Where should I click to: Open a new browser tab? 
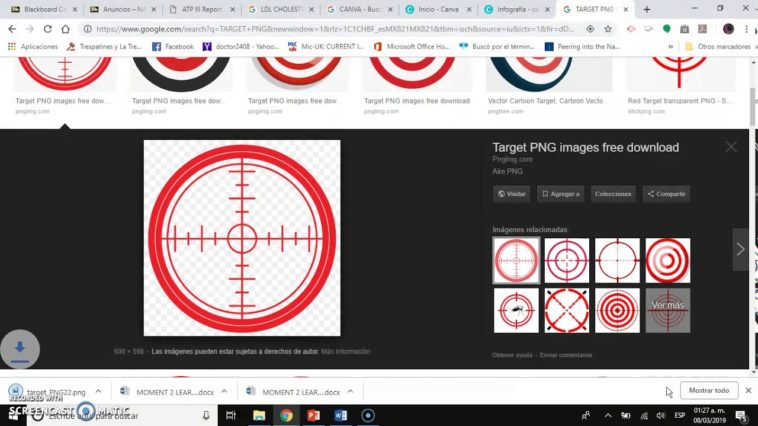coord(646,9)
